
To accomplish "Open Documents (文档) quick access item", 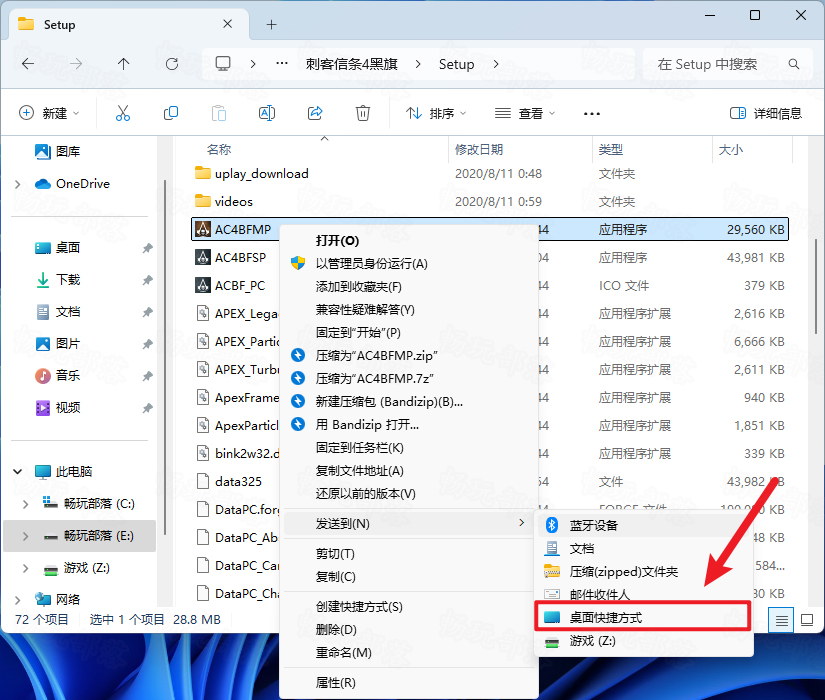I will 57,312.
